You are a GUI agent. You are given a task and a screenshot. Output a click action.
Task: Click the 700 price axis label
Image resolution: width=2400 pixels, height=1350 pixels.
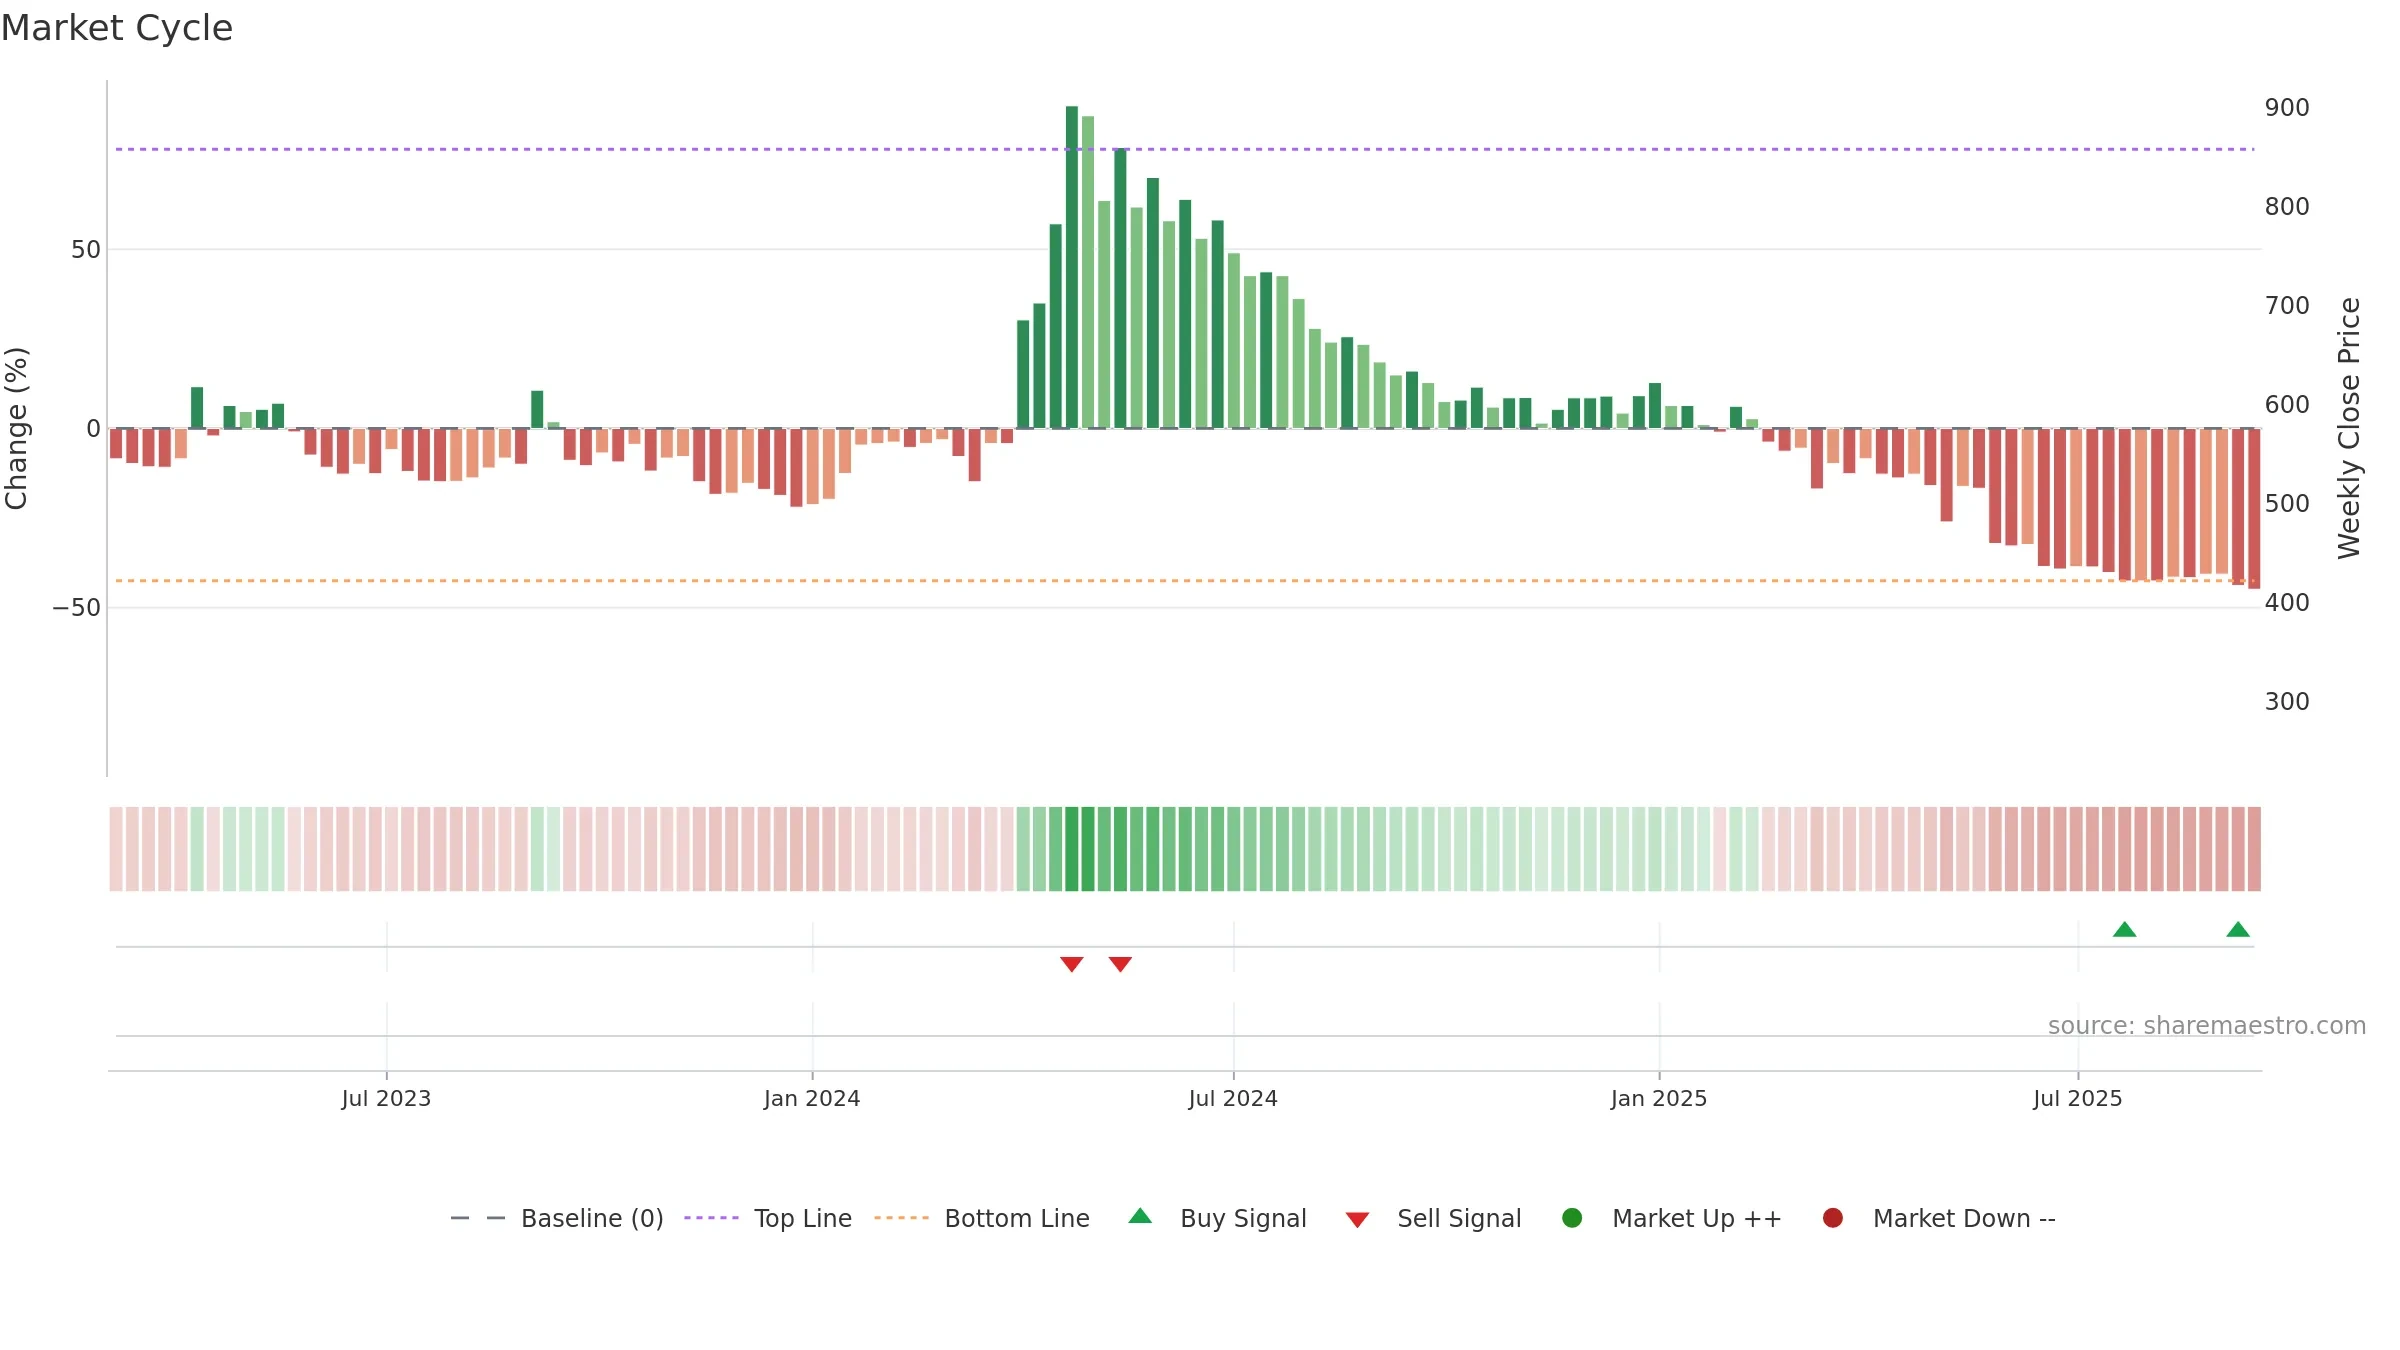point(2287,305)
